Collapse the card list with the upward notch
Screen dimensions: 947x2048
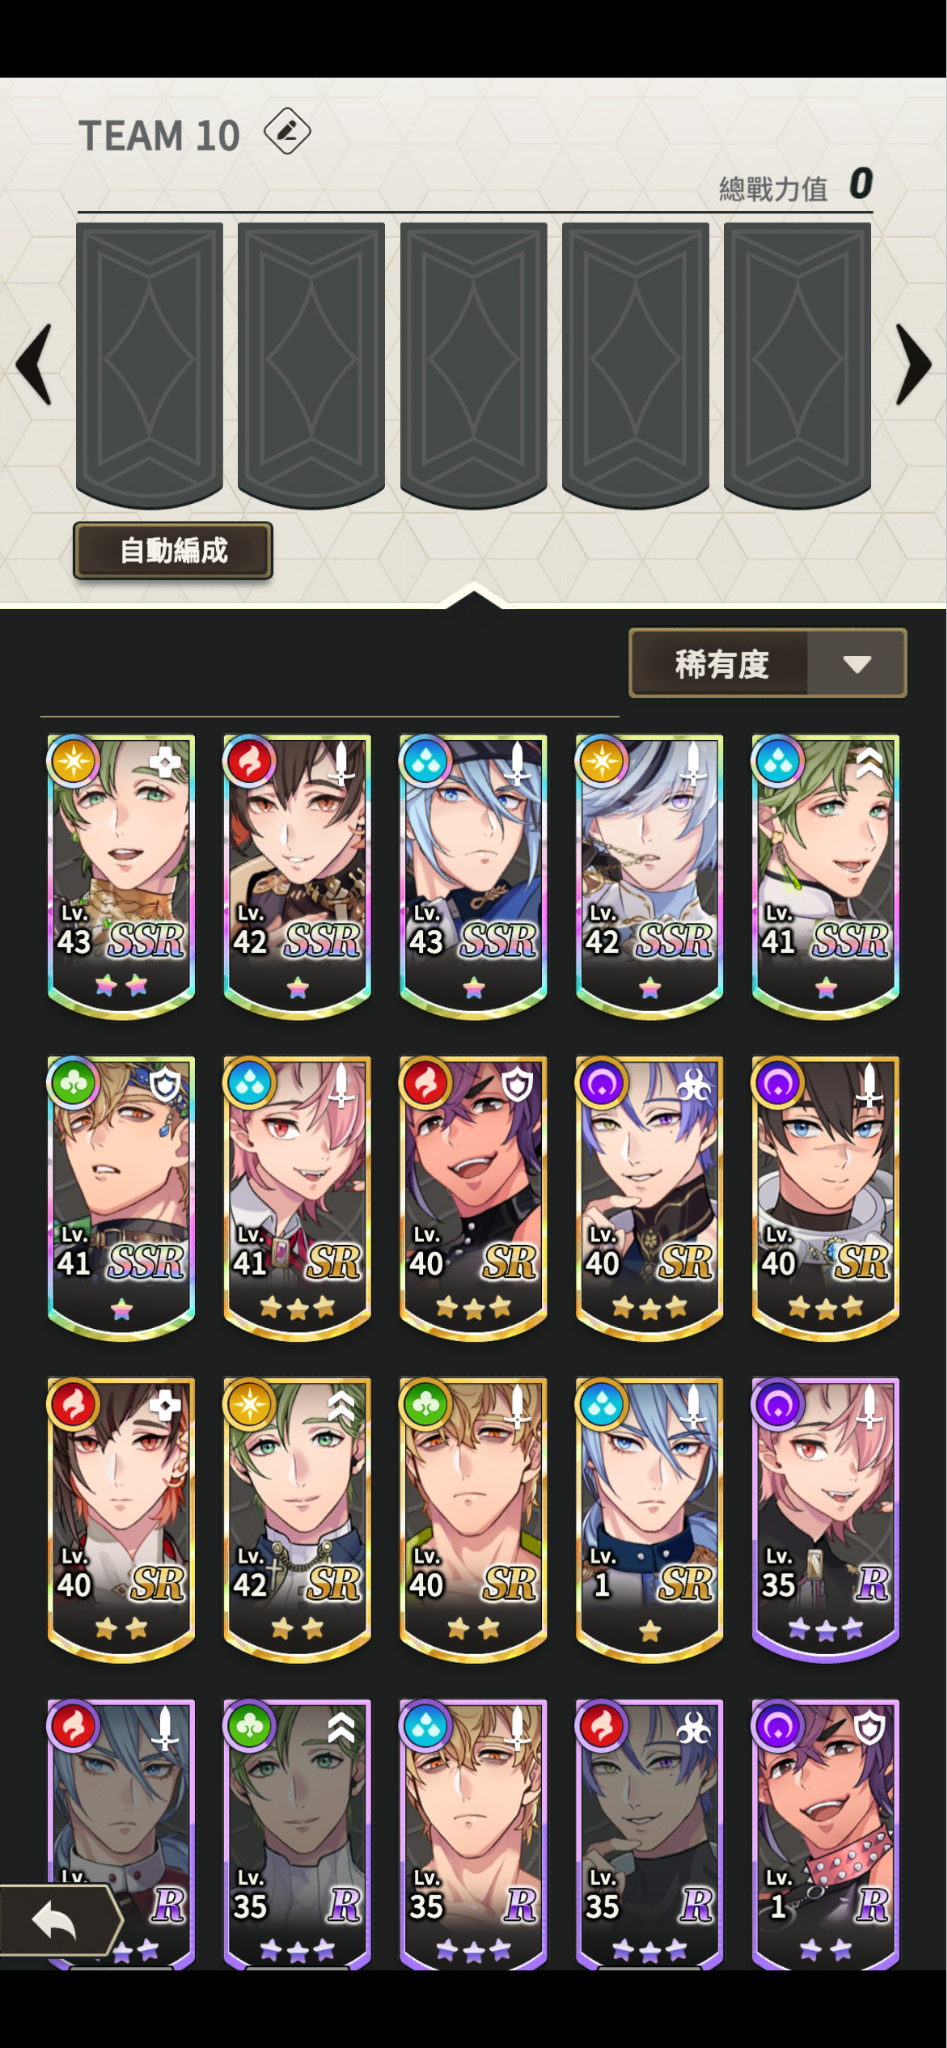pyautogui.click(x=473, y=597)
